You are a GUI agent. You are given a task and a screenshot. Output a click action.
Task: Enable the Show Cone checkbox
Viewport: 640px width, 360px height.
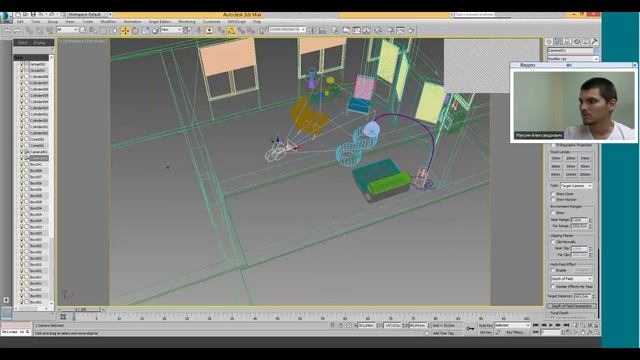pos(553,194)
